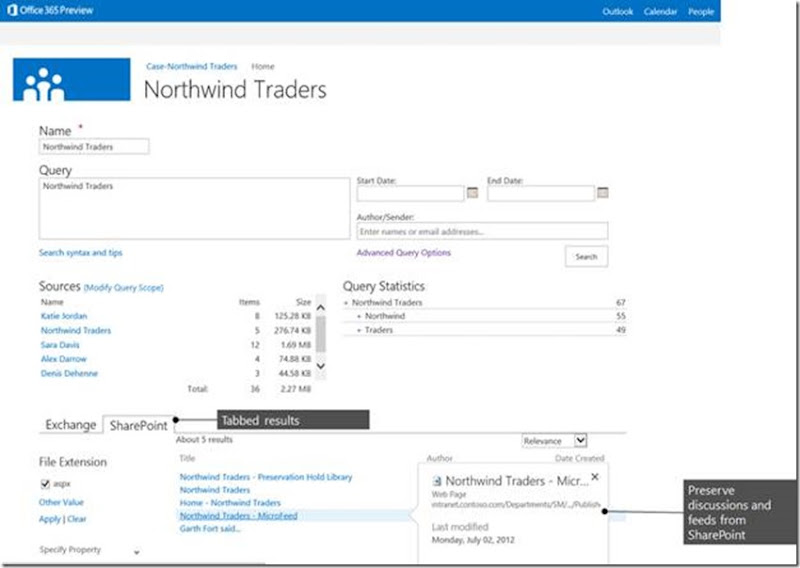The image size is (800, 568).
Task: Click the Date Created column header
Action: point(579,458)
